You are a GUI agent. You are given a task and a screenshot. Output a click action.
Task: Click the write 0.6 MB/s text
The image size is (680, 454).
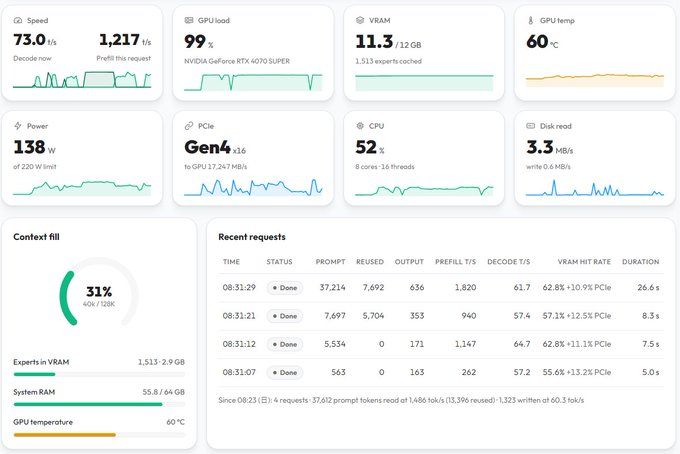(x=548, y=167)
